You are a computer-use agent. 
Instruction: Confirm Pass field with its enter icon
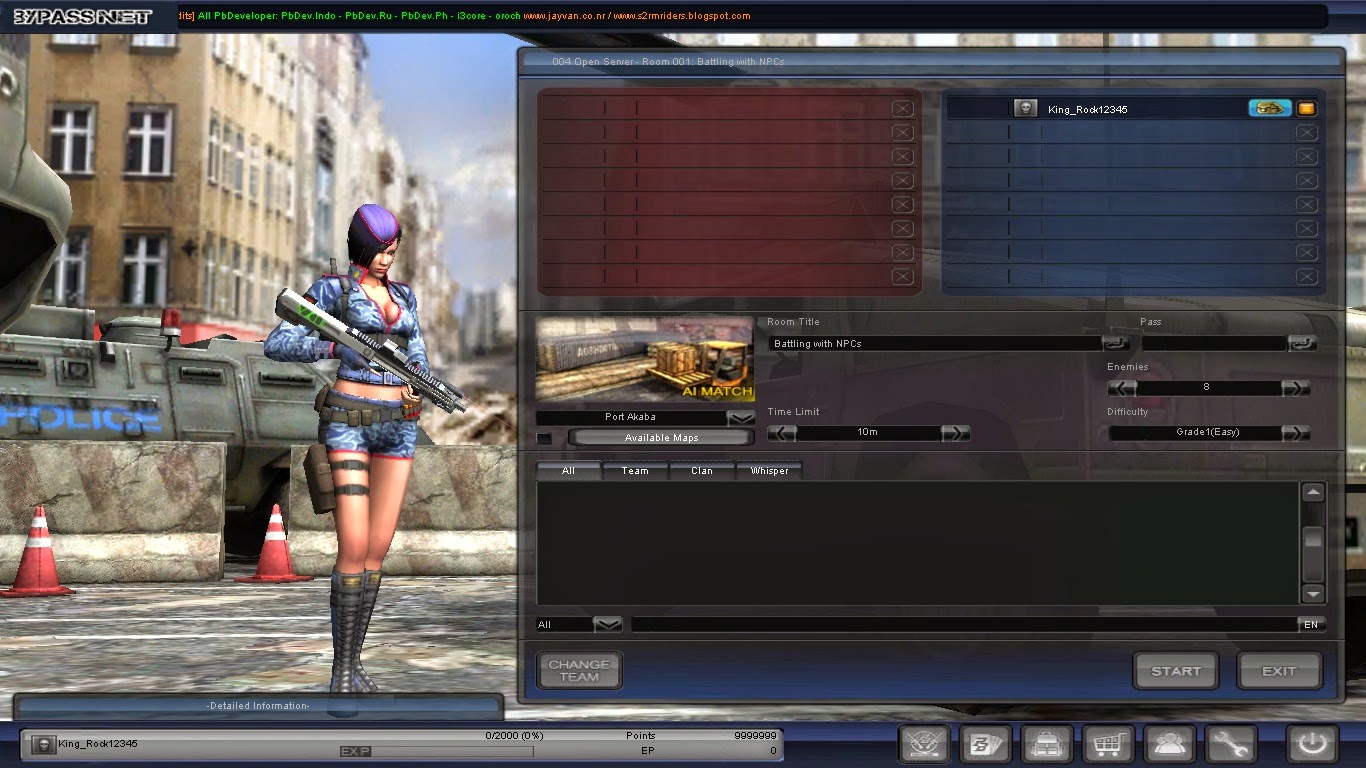pos(1302,343)
